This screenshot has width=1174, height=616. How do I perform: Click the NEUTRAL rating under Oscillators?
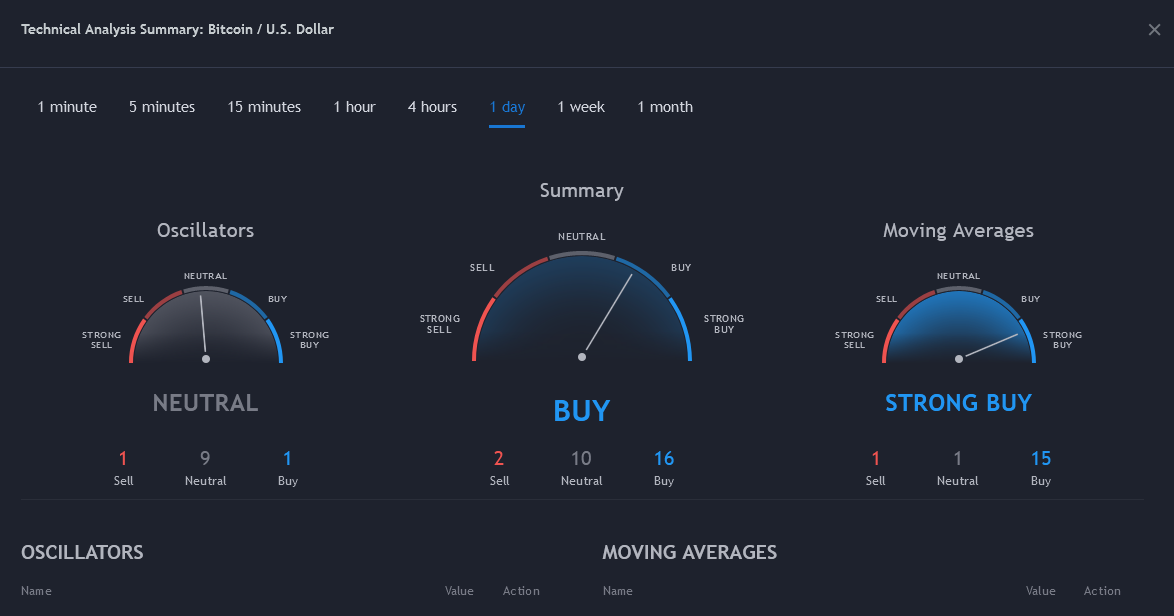(x=206, y=403)
